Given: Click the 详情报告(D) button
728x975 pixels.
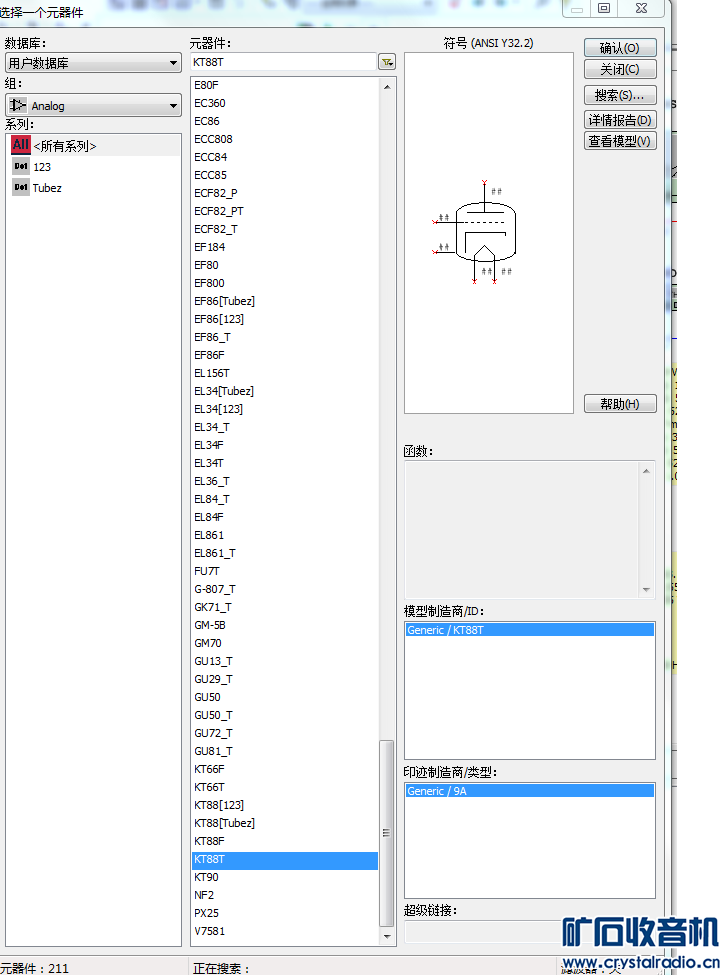Looking at the screenshot, I should point(619,119).
